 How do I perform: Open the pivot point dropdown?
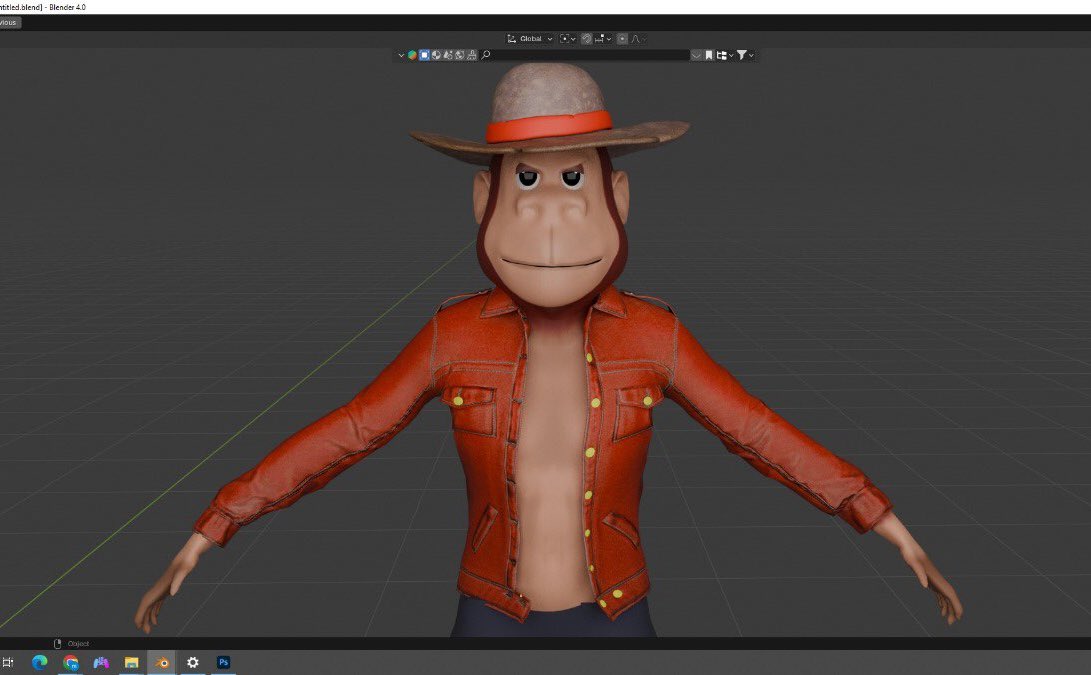568,39
